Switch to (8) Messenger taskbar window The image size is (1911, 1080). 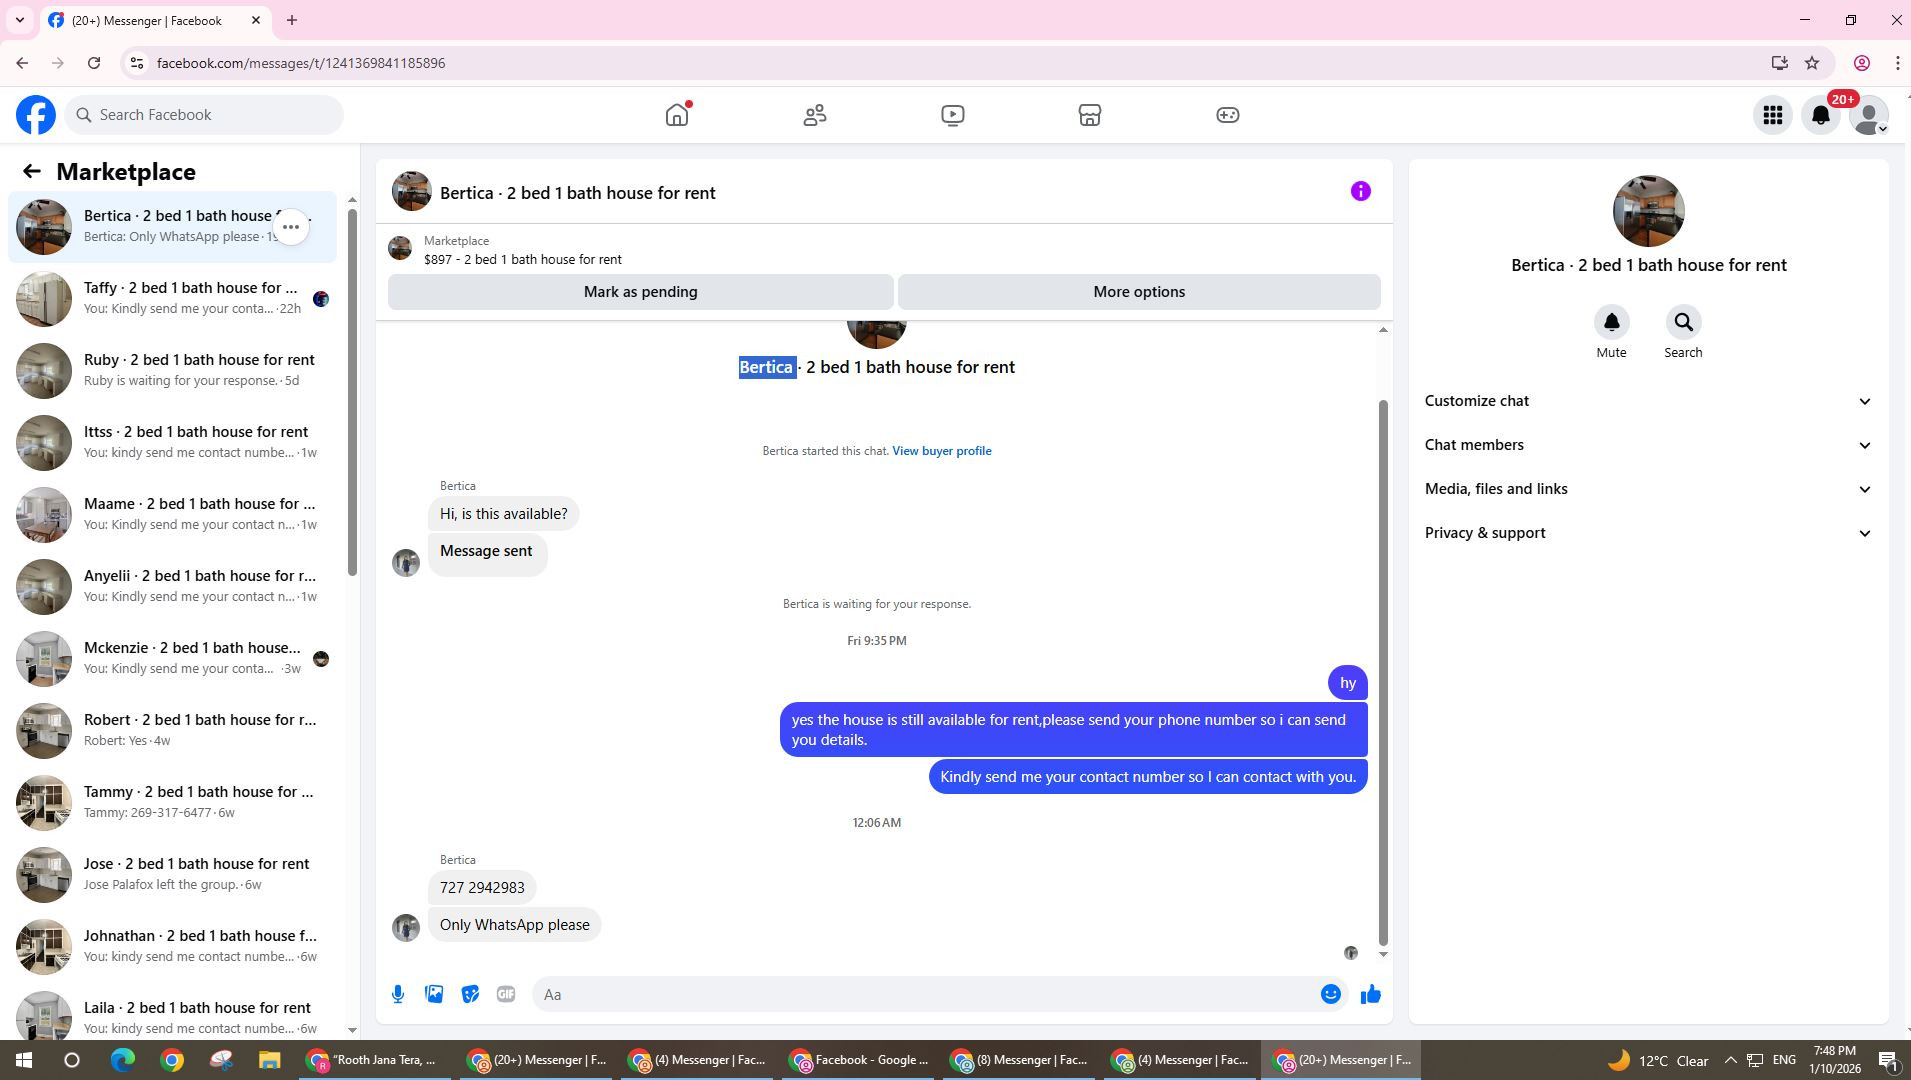(x=1019, y=1060)
